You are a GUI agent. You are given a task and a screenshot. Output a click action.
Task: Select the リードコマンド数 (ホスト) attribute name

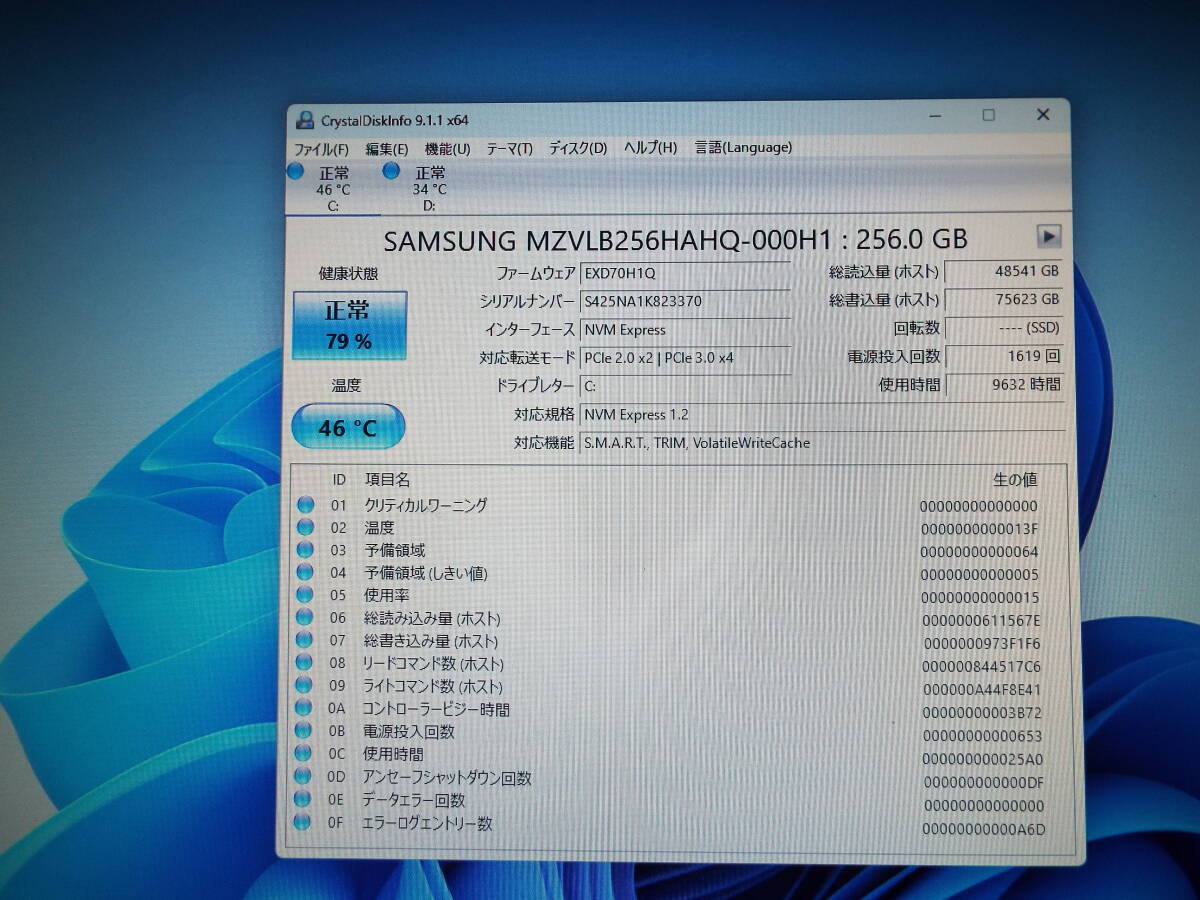coord(433,664)
